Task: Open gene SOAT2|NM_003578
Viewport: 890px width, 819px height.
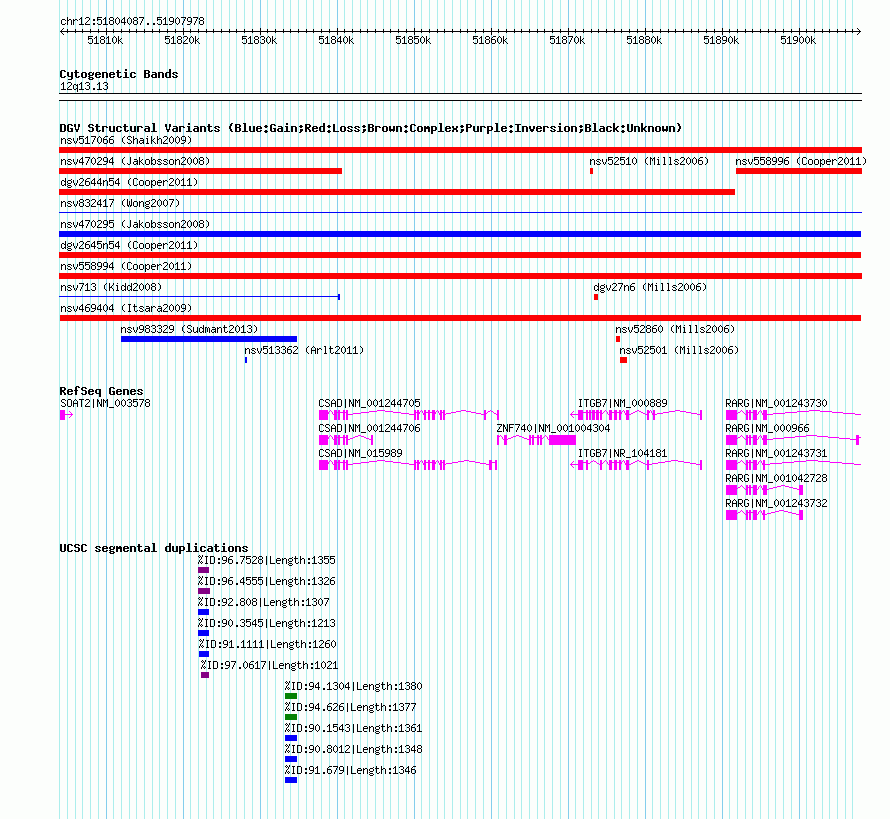Action: click(x=66, y=415)
